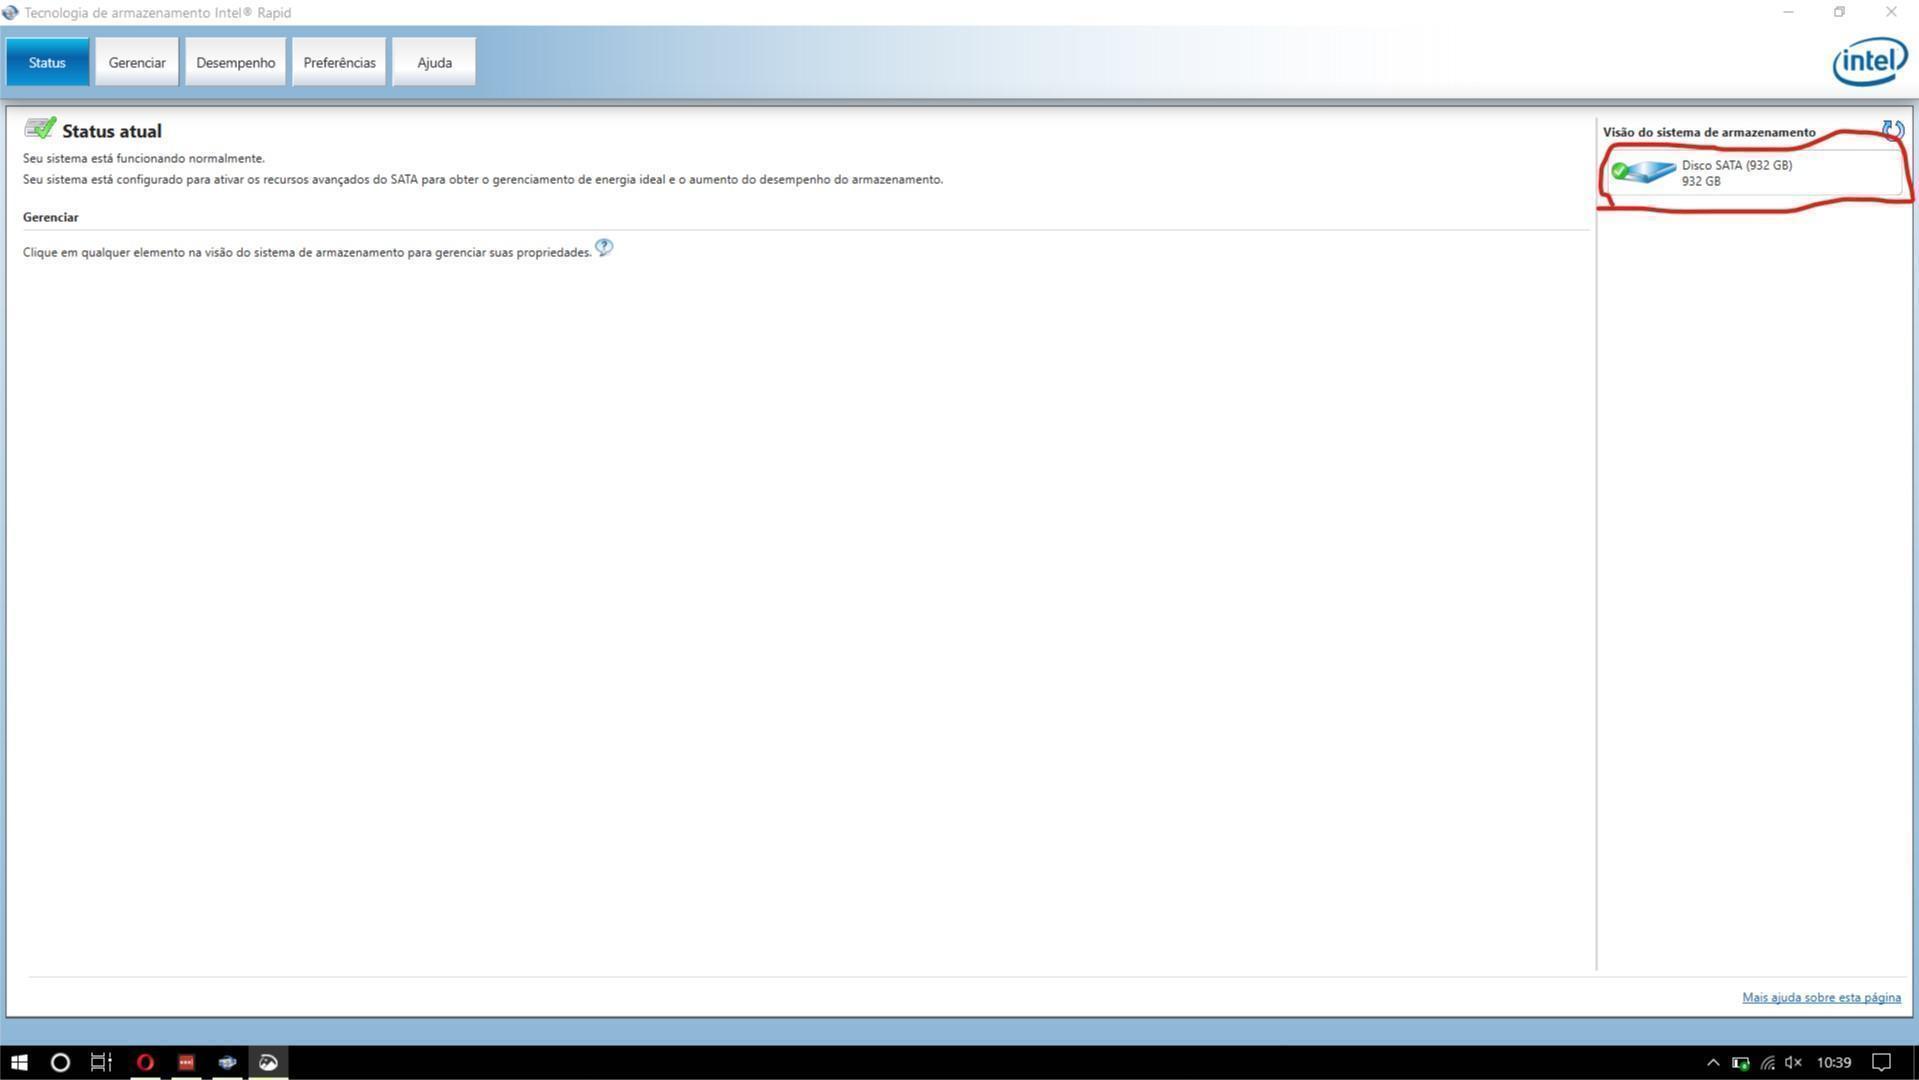Click the SATA disk drive icon
This screenshot has width=1919, height=1080.
(x=1643, y=172)
